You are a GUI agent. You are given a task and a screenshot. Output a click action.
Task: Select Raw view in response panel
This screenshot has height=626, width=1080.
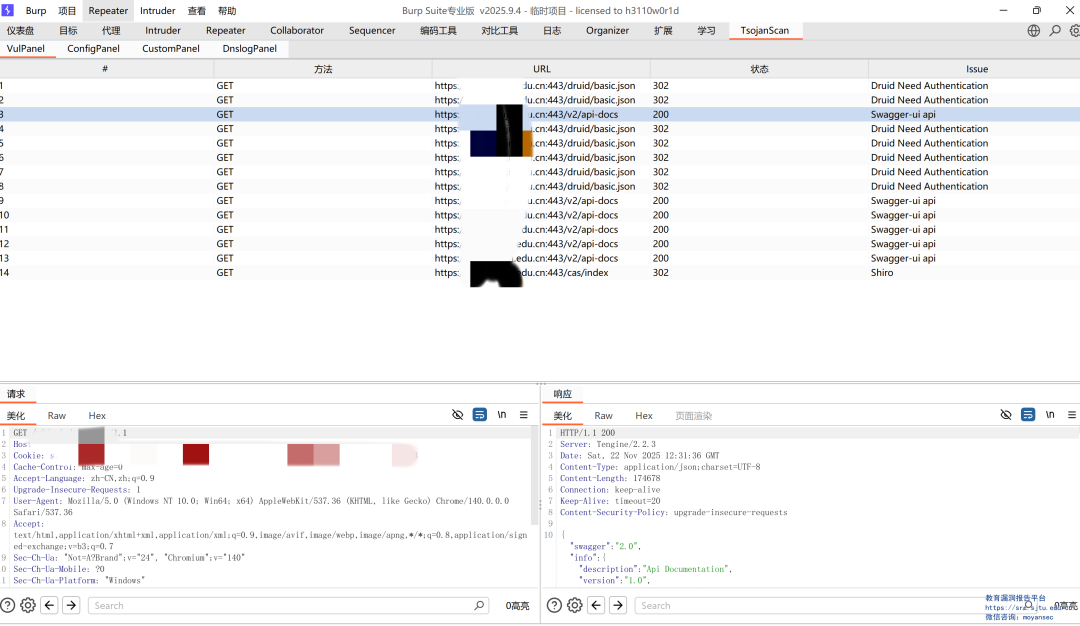tap(603, 416)
